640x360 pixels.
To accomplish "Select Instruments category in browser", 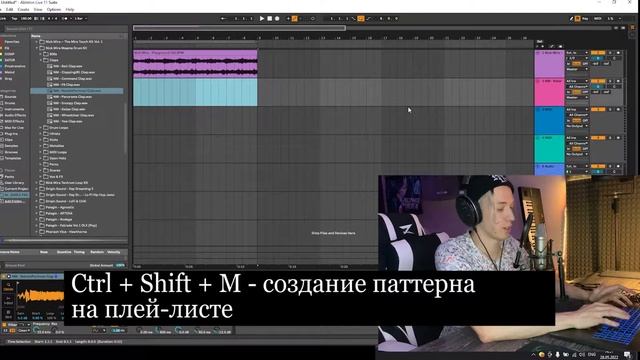I will tap(14, 109).
